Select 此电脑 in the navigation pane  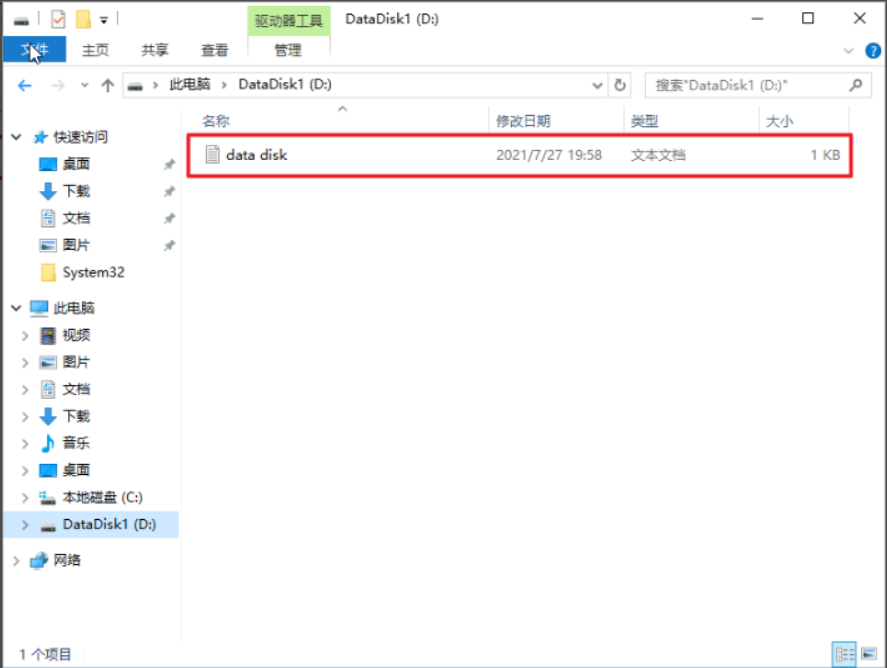click(74, 308)
